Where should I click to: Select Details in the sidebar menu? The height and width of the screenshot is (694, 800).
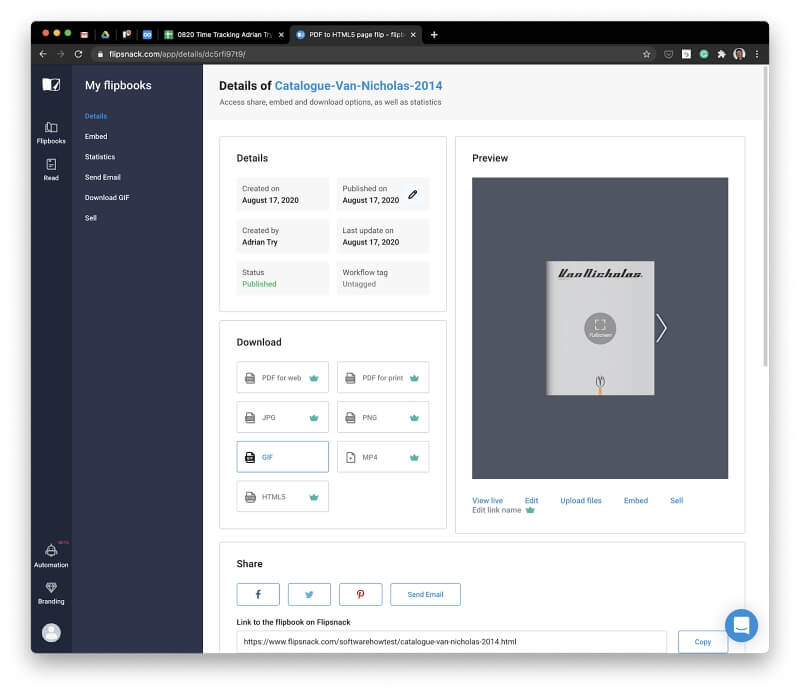[96, 116]
